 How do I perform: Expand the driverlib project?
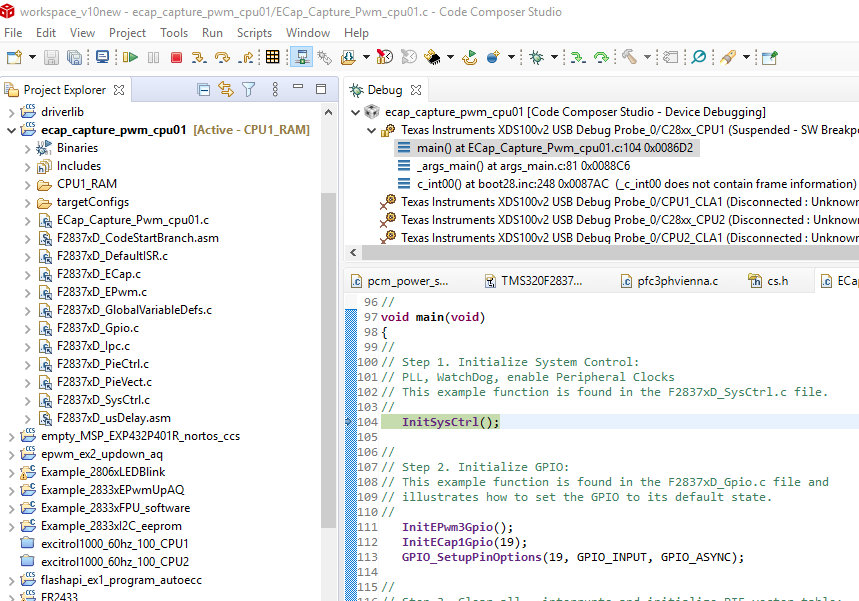pyautogui.click(x=12, y=112)
